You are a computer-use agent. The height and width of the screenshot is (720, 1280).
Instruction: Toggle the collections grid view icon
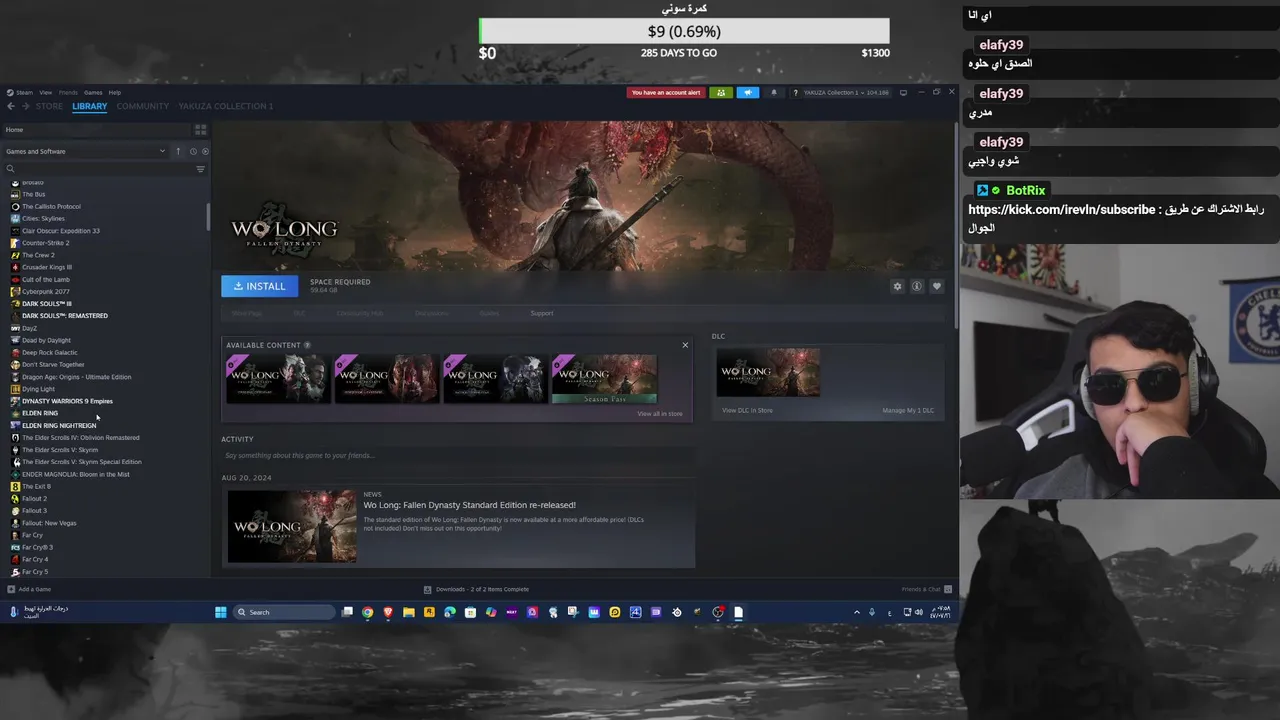(x=200, y=130)
